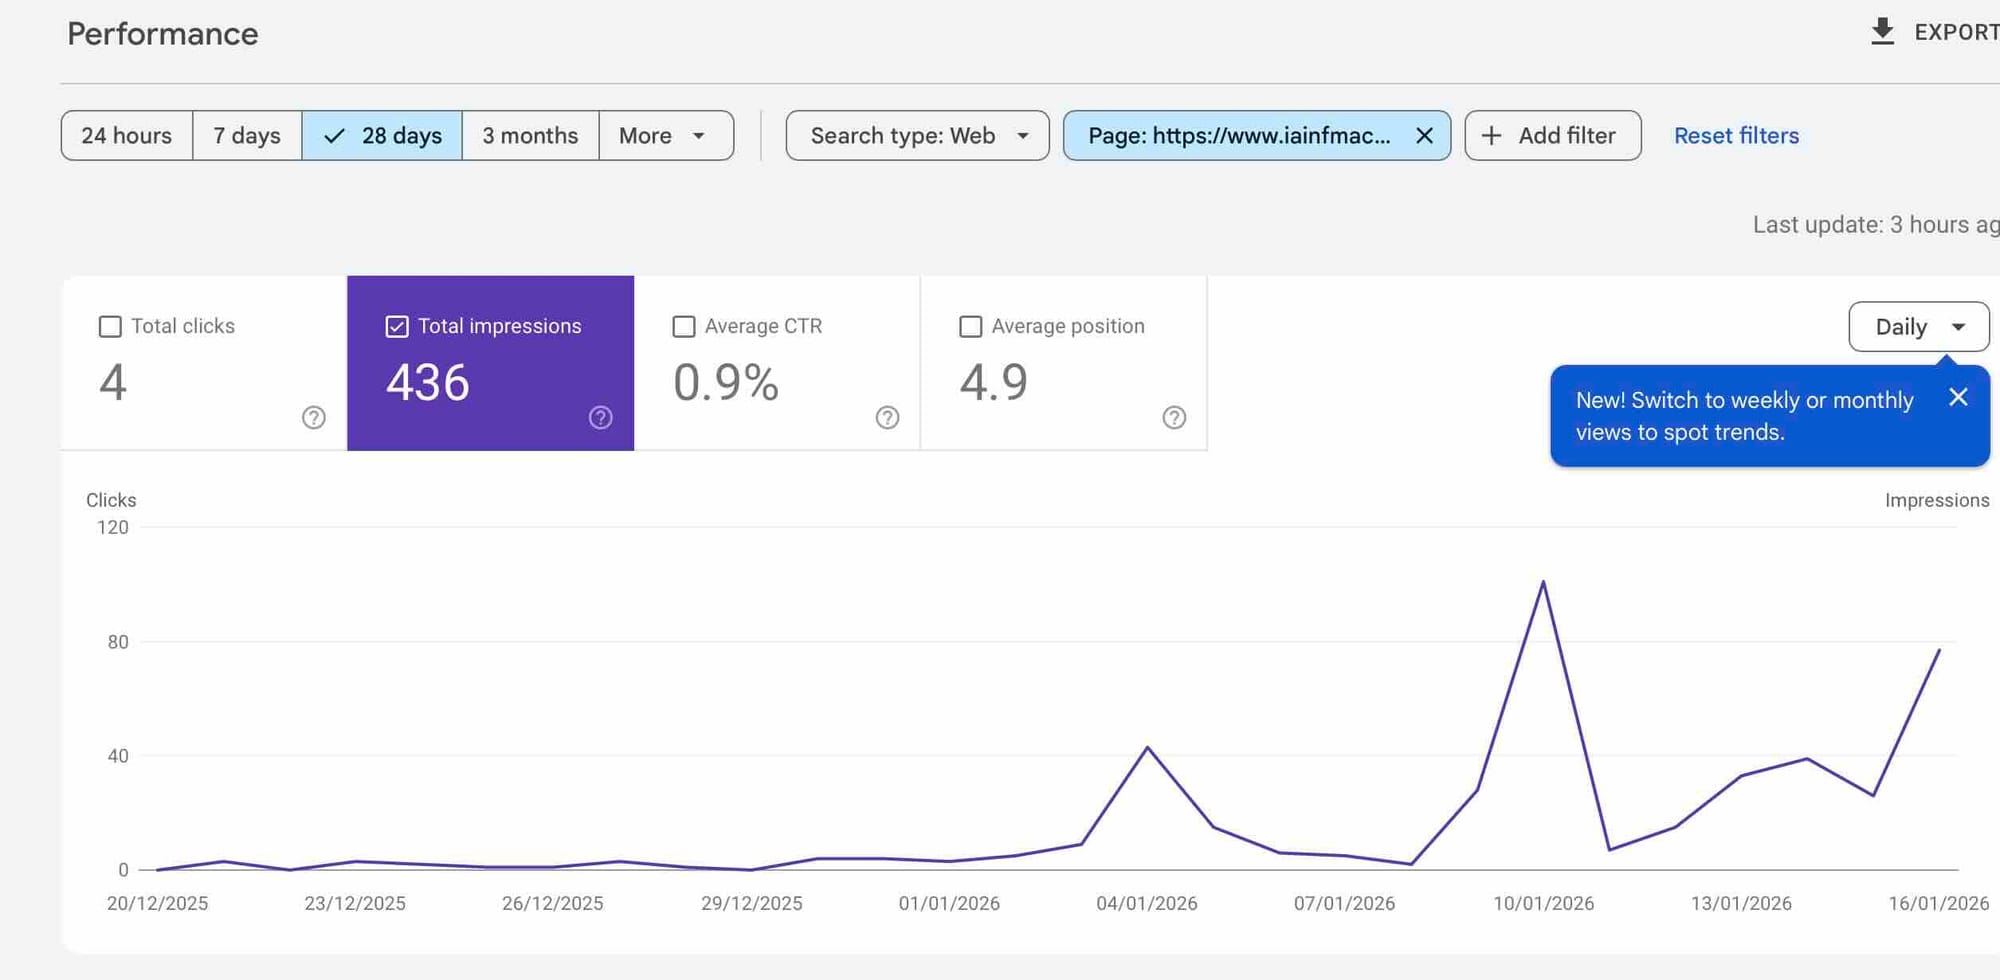Enable the Average position checkbox
Viewport: 2000px width, 980px height.
click(x=970, y=326)
